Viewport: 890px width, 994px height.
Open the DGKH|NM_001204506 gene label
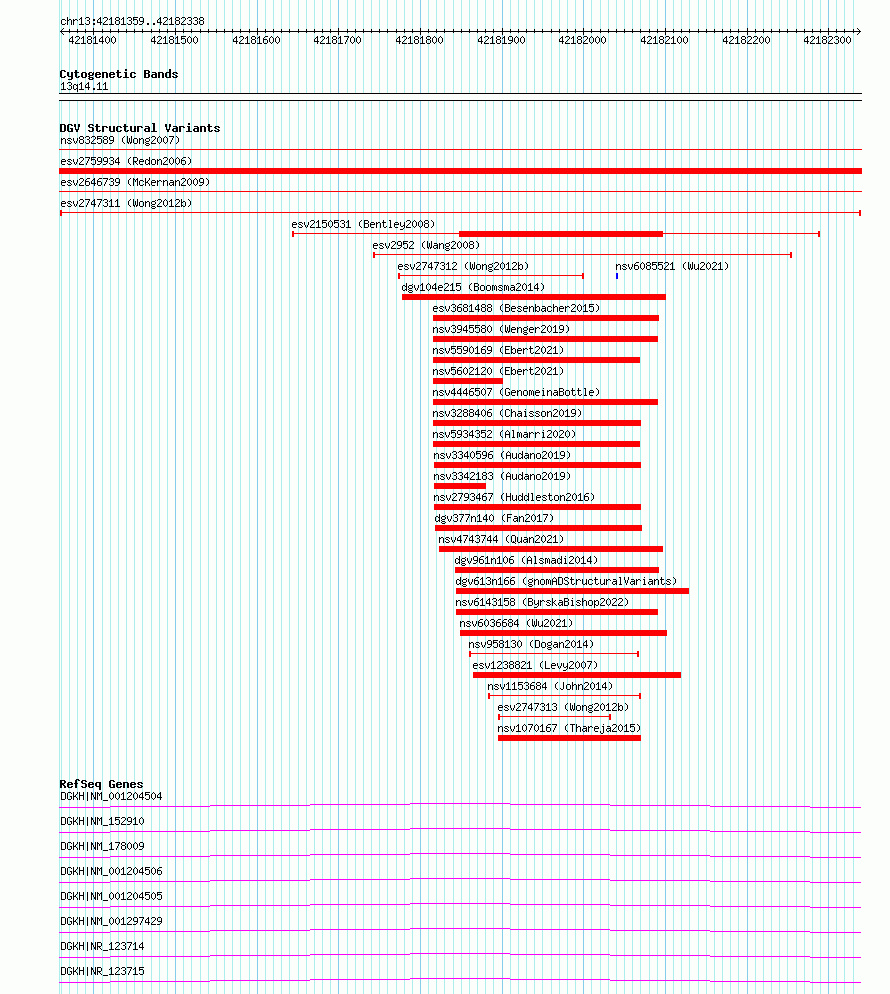pos(111,871)
